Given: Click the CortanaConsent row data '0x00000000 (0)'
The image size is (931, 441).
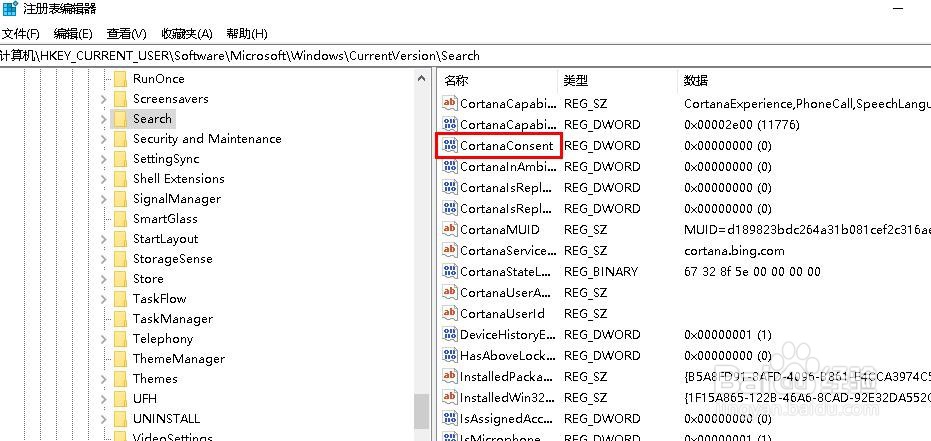Looking at the screenshot, I should tap(728, 145).
